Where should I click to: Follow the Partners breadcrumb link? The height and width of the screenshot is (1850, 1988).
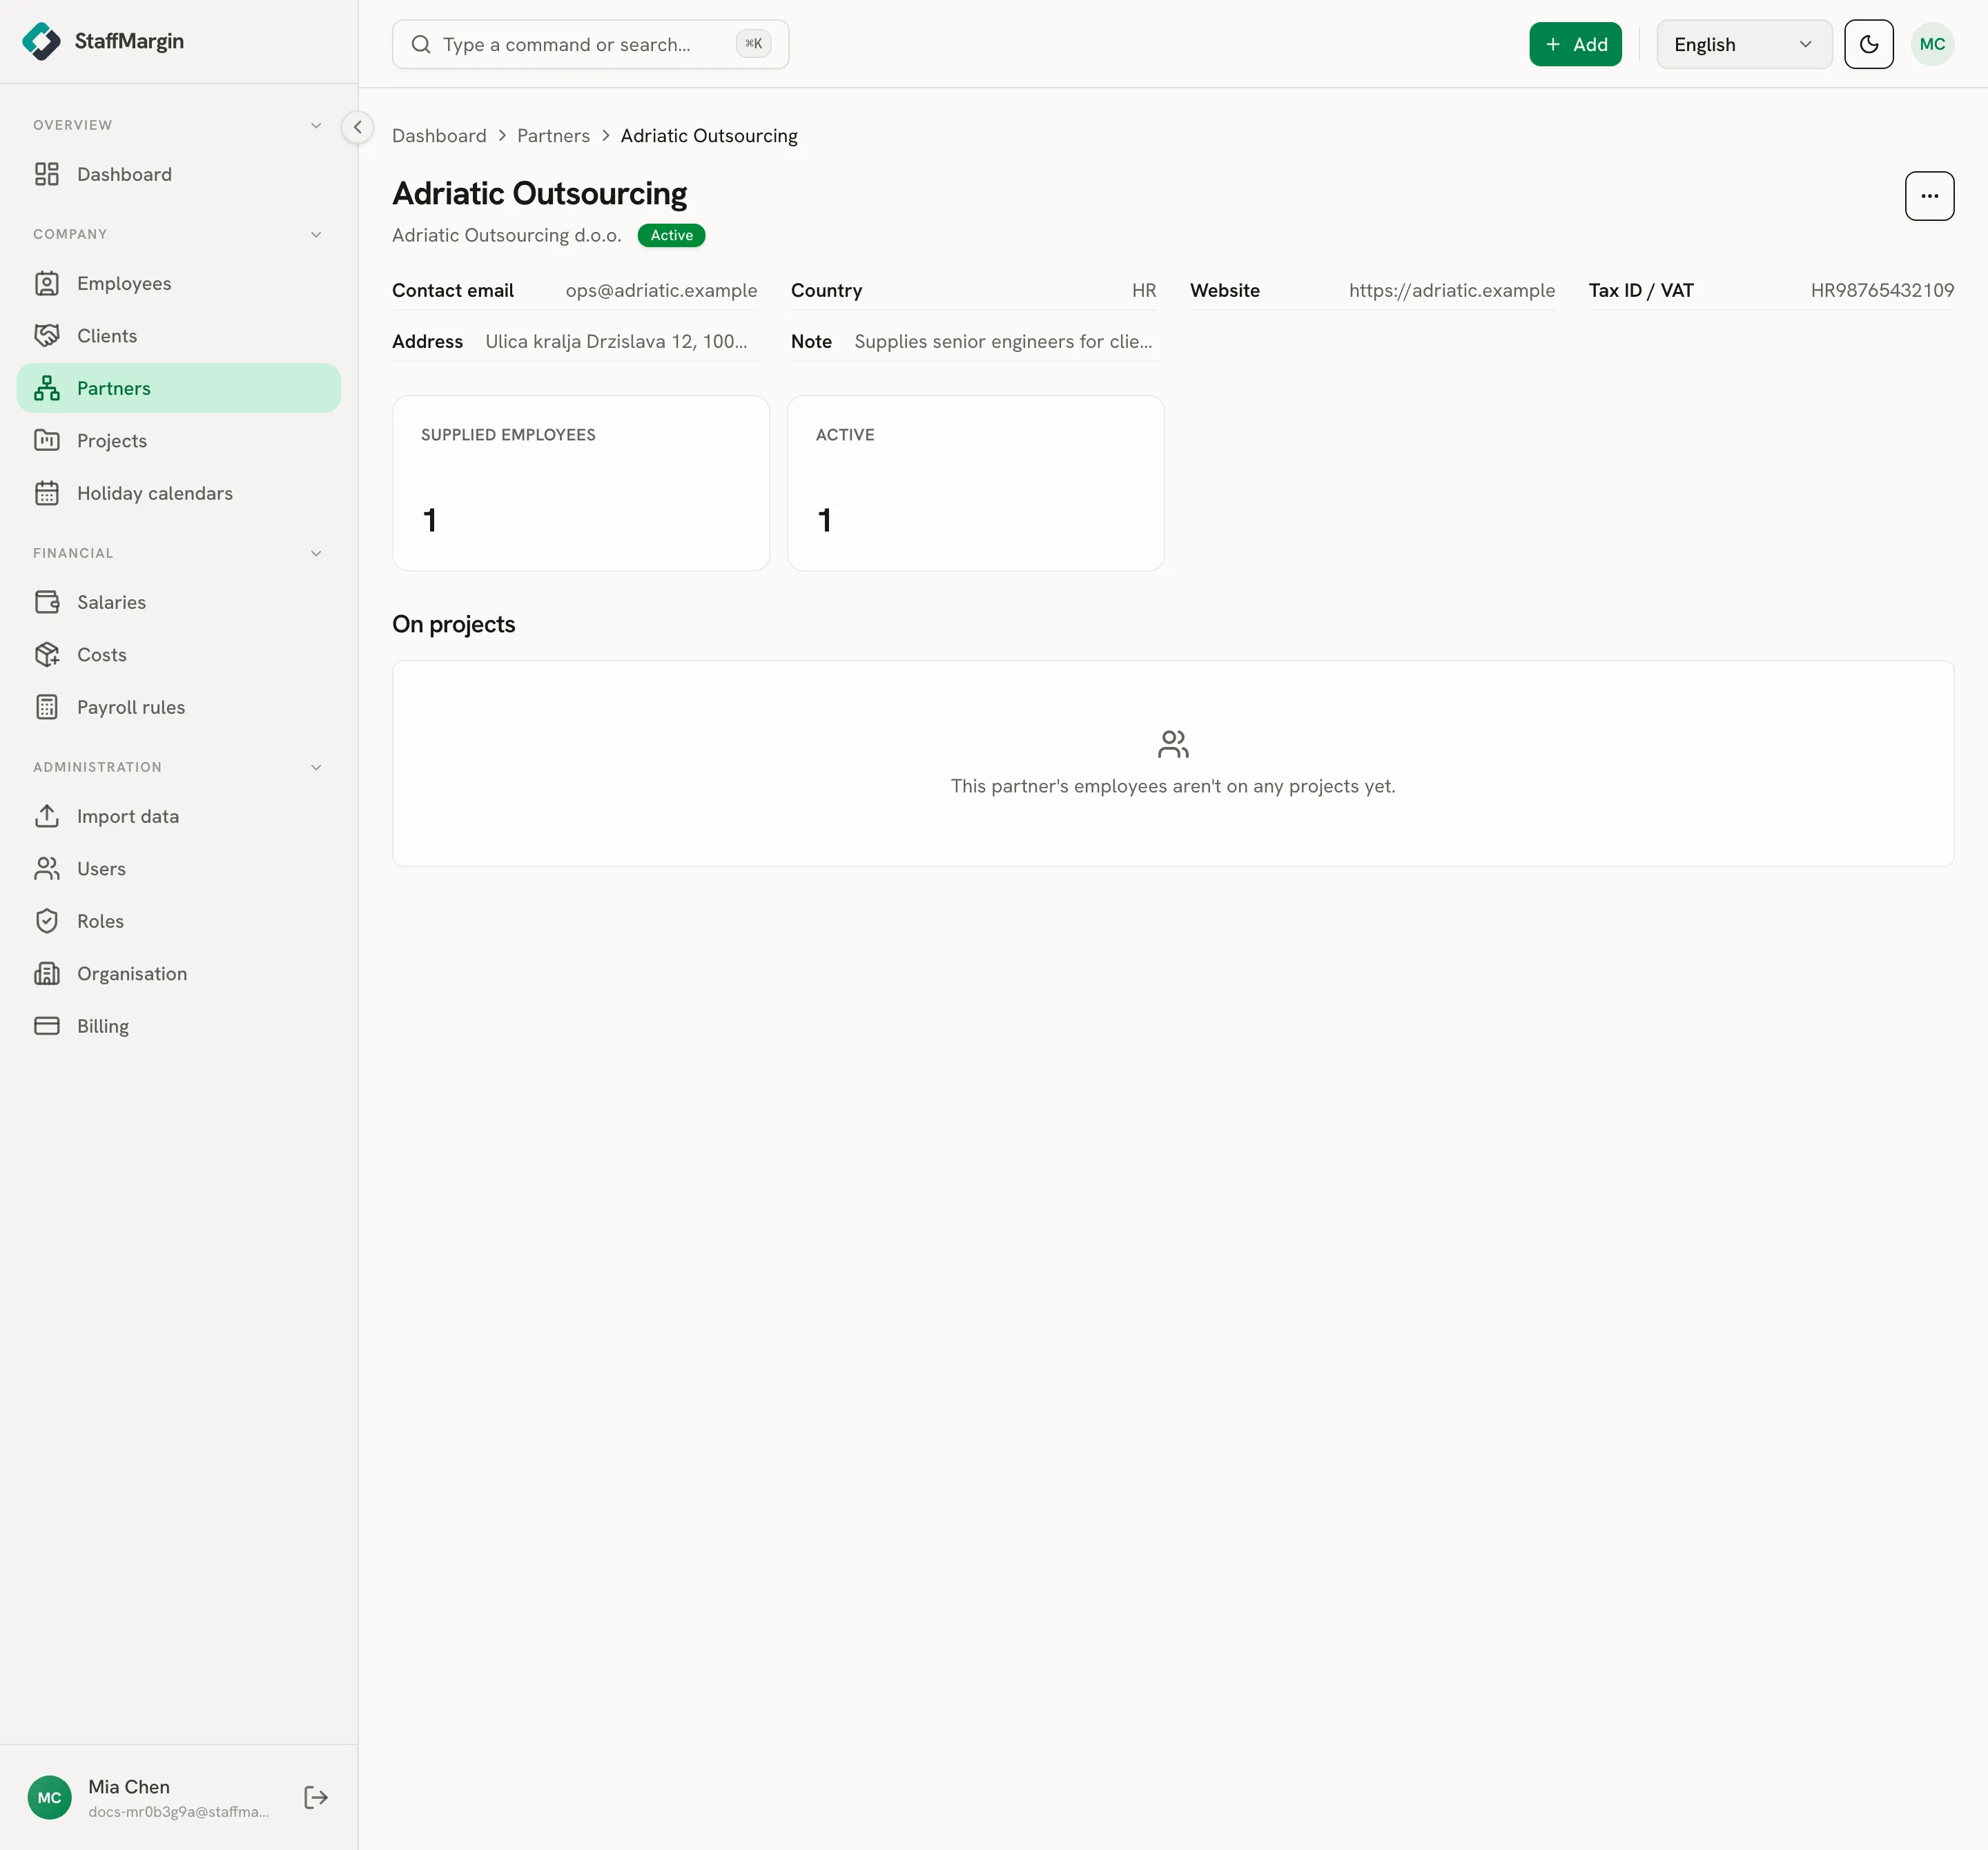553,136
